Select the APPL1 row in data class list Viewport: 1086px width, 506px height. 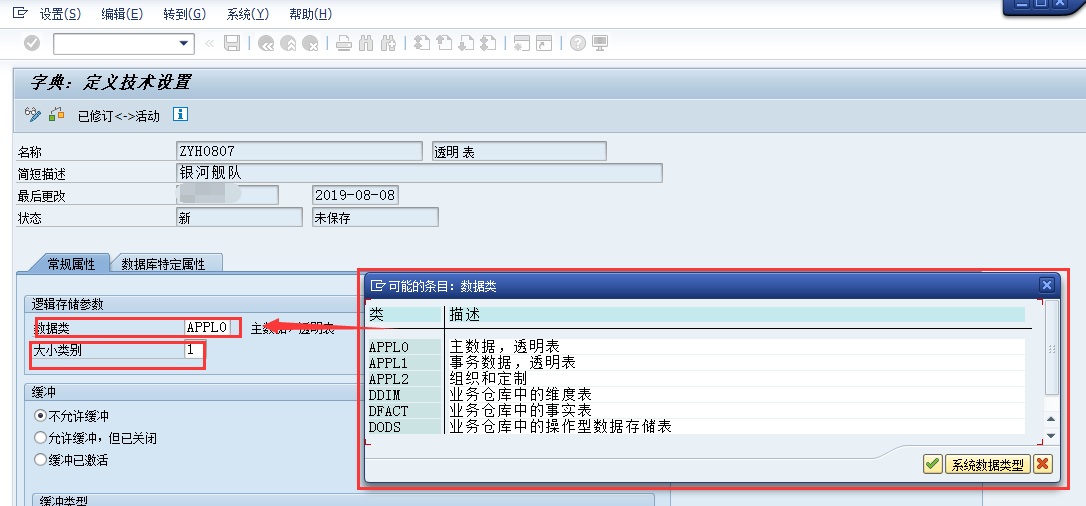[x=695, y=362]
